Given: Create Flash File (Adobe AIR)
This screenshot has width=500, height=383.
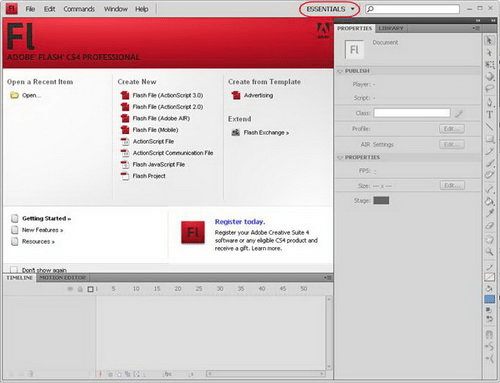Looking at the screenshot, I should point(155,118).
